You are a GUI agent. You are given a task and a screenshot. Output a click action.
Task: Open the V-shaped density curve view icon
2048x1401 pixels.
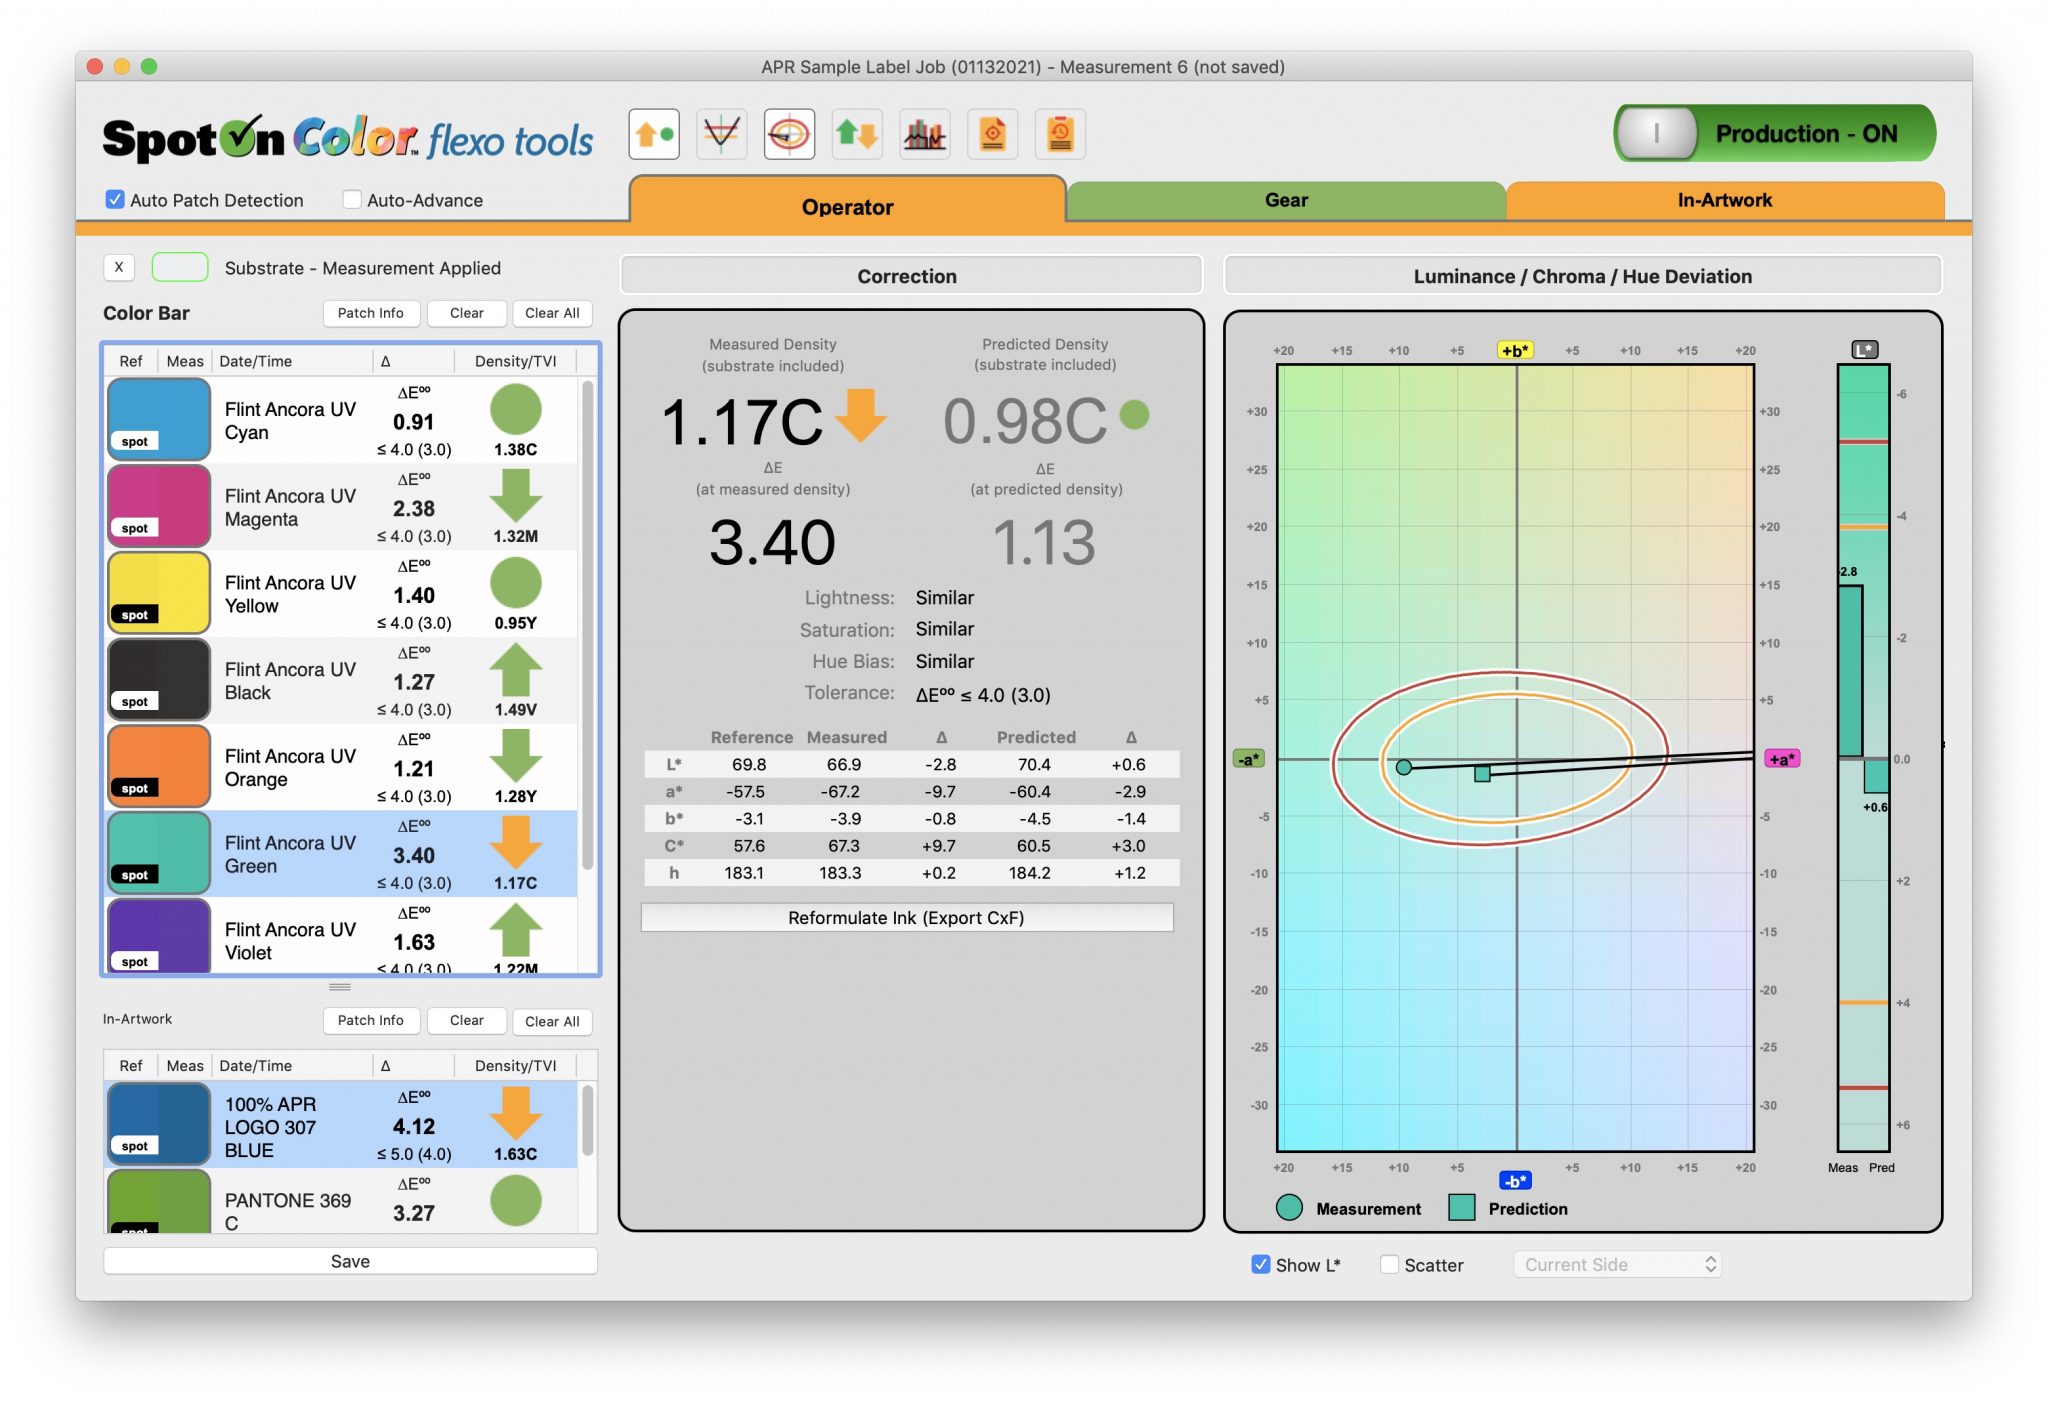tap(721, 134)
